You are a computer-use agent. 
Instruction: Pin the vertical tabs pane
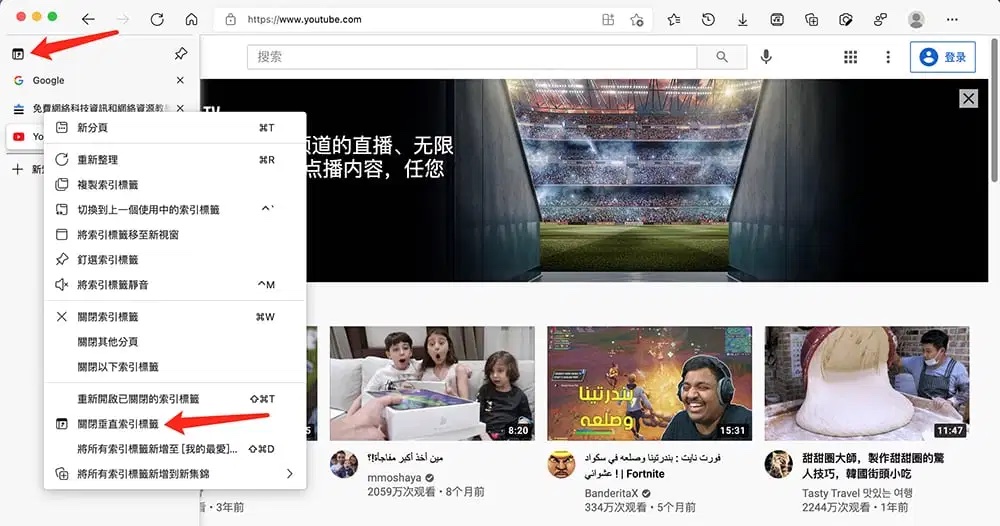point(181,54)
